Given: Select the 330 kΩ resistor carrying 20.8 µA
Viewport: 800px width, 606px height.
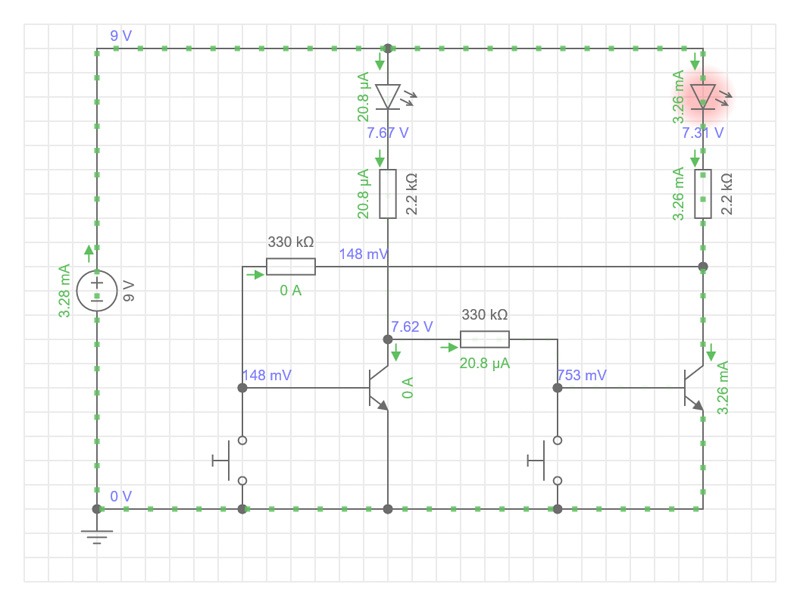Looking at the screenshot, I should (484, 339).
